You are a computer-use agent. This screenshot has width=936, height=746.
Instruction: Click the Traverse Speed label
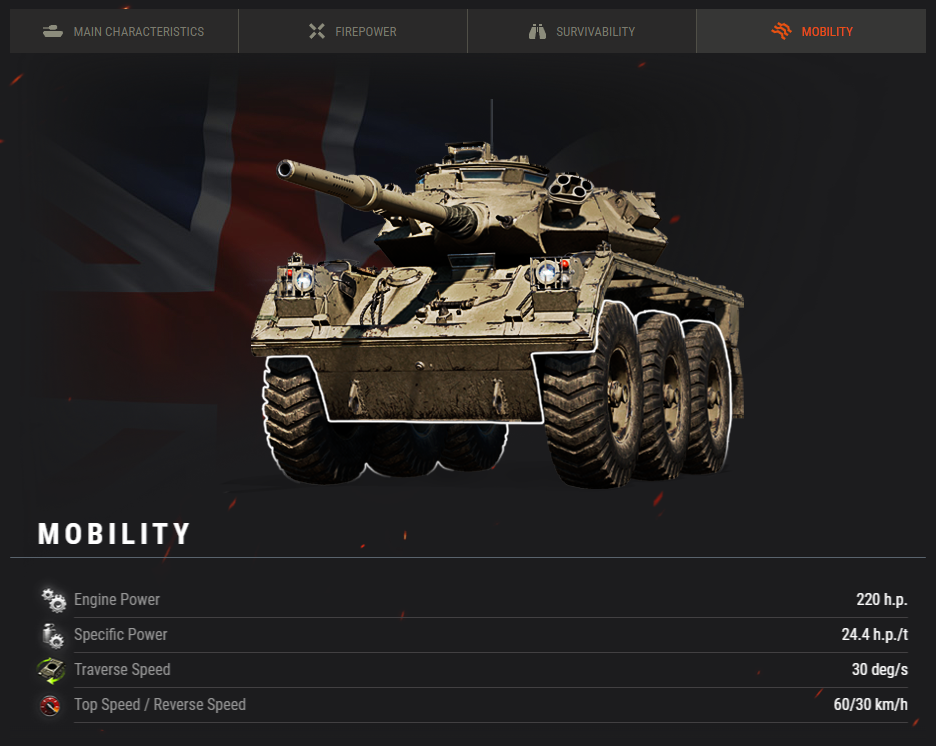[x=122, y=670]
